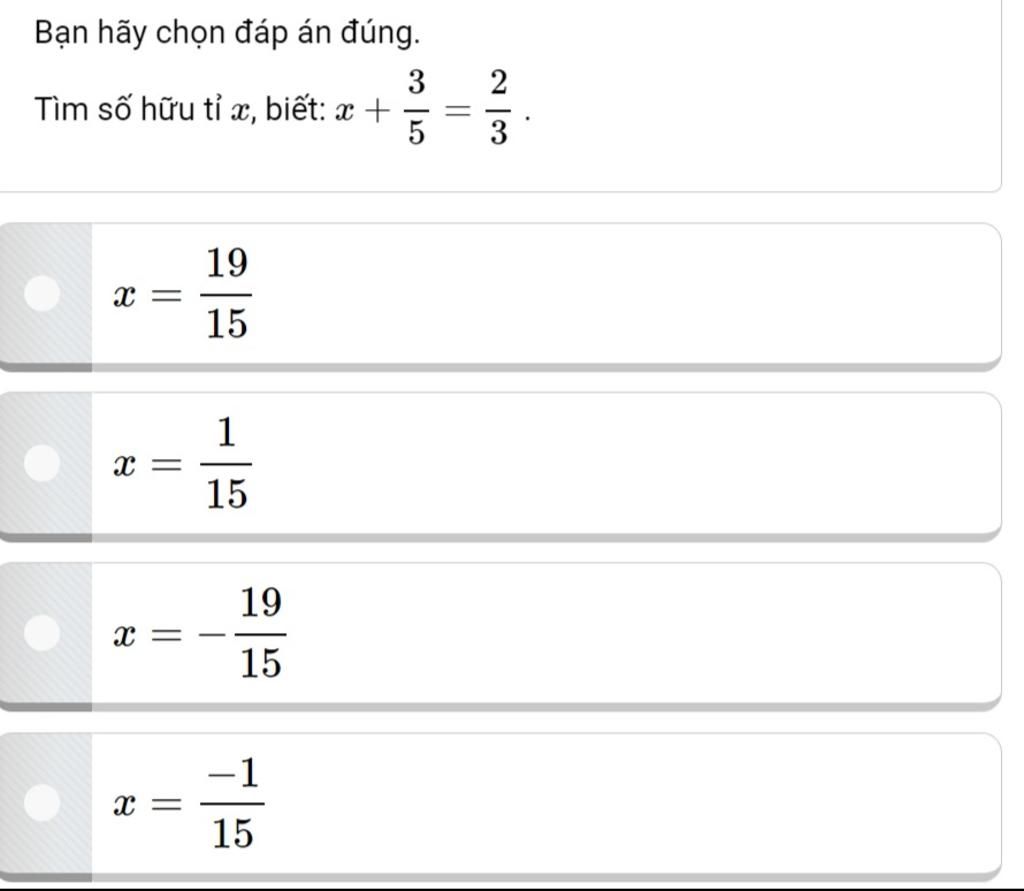Click the first answer card's empty area
This screenshot has height=891, width=1024.
point(620,294)
